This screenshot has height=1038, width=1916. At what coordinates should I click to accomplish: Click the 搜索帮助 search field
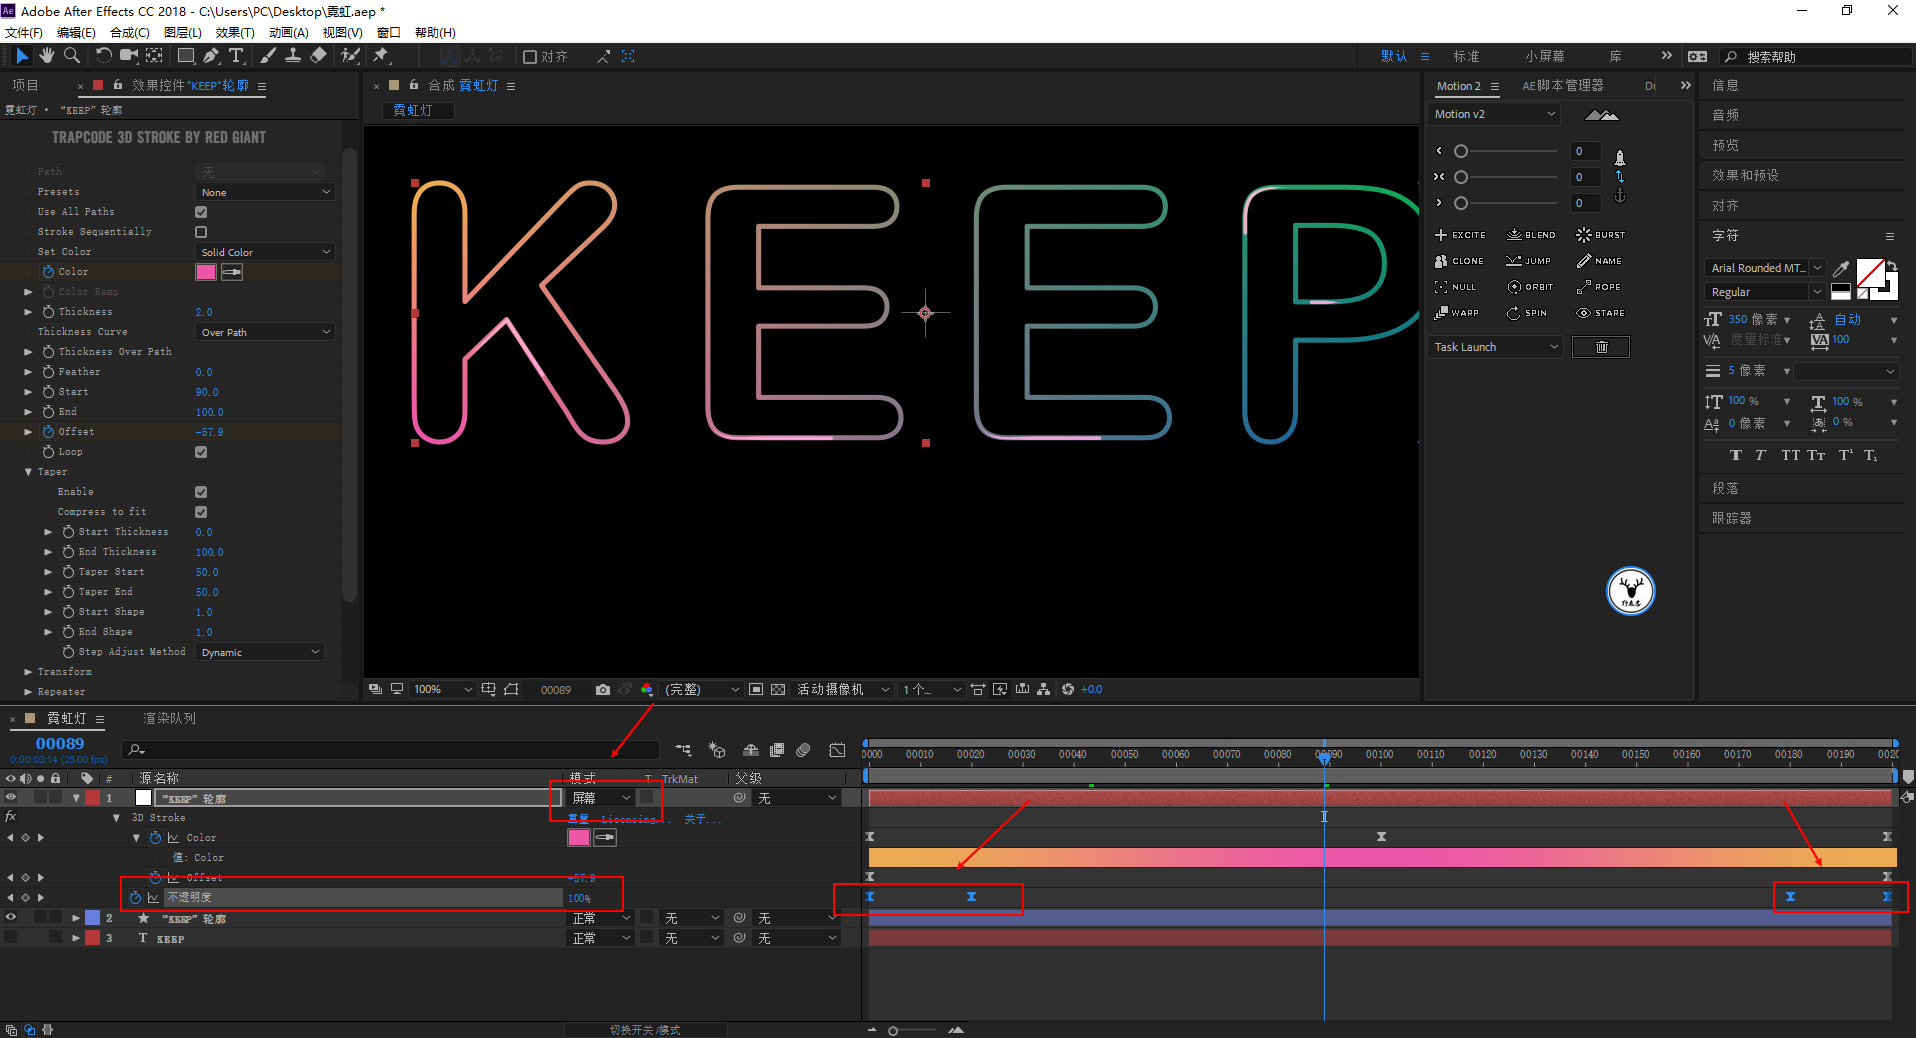pos(1815,57)
